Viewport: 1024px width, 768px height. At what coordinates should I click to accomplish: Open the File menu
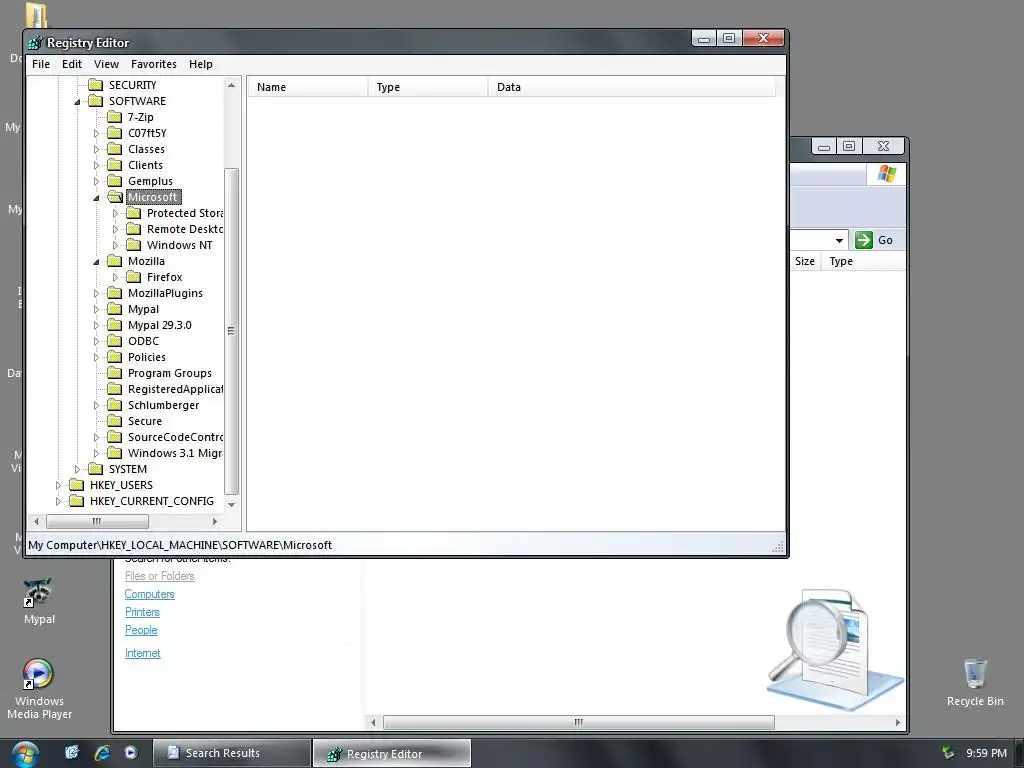pyautogui.click(x=40, y=64)
